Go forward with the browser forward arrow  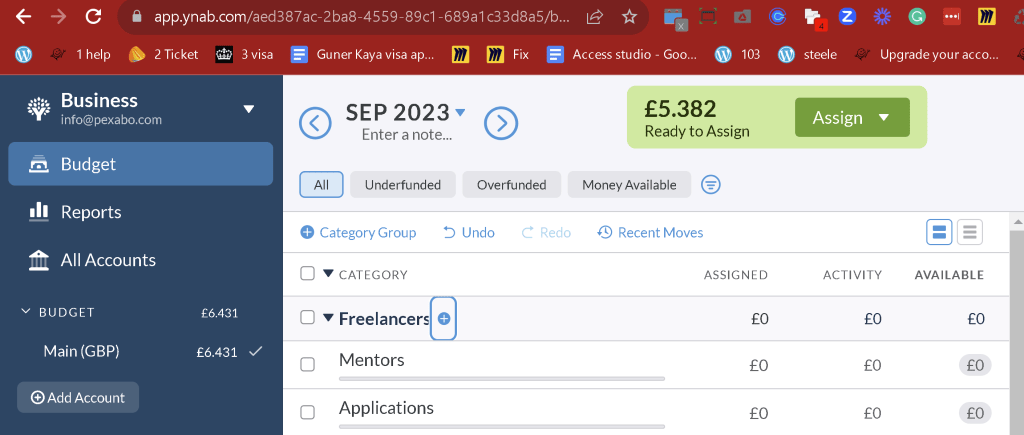[x=58, y=16]
